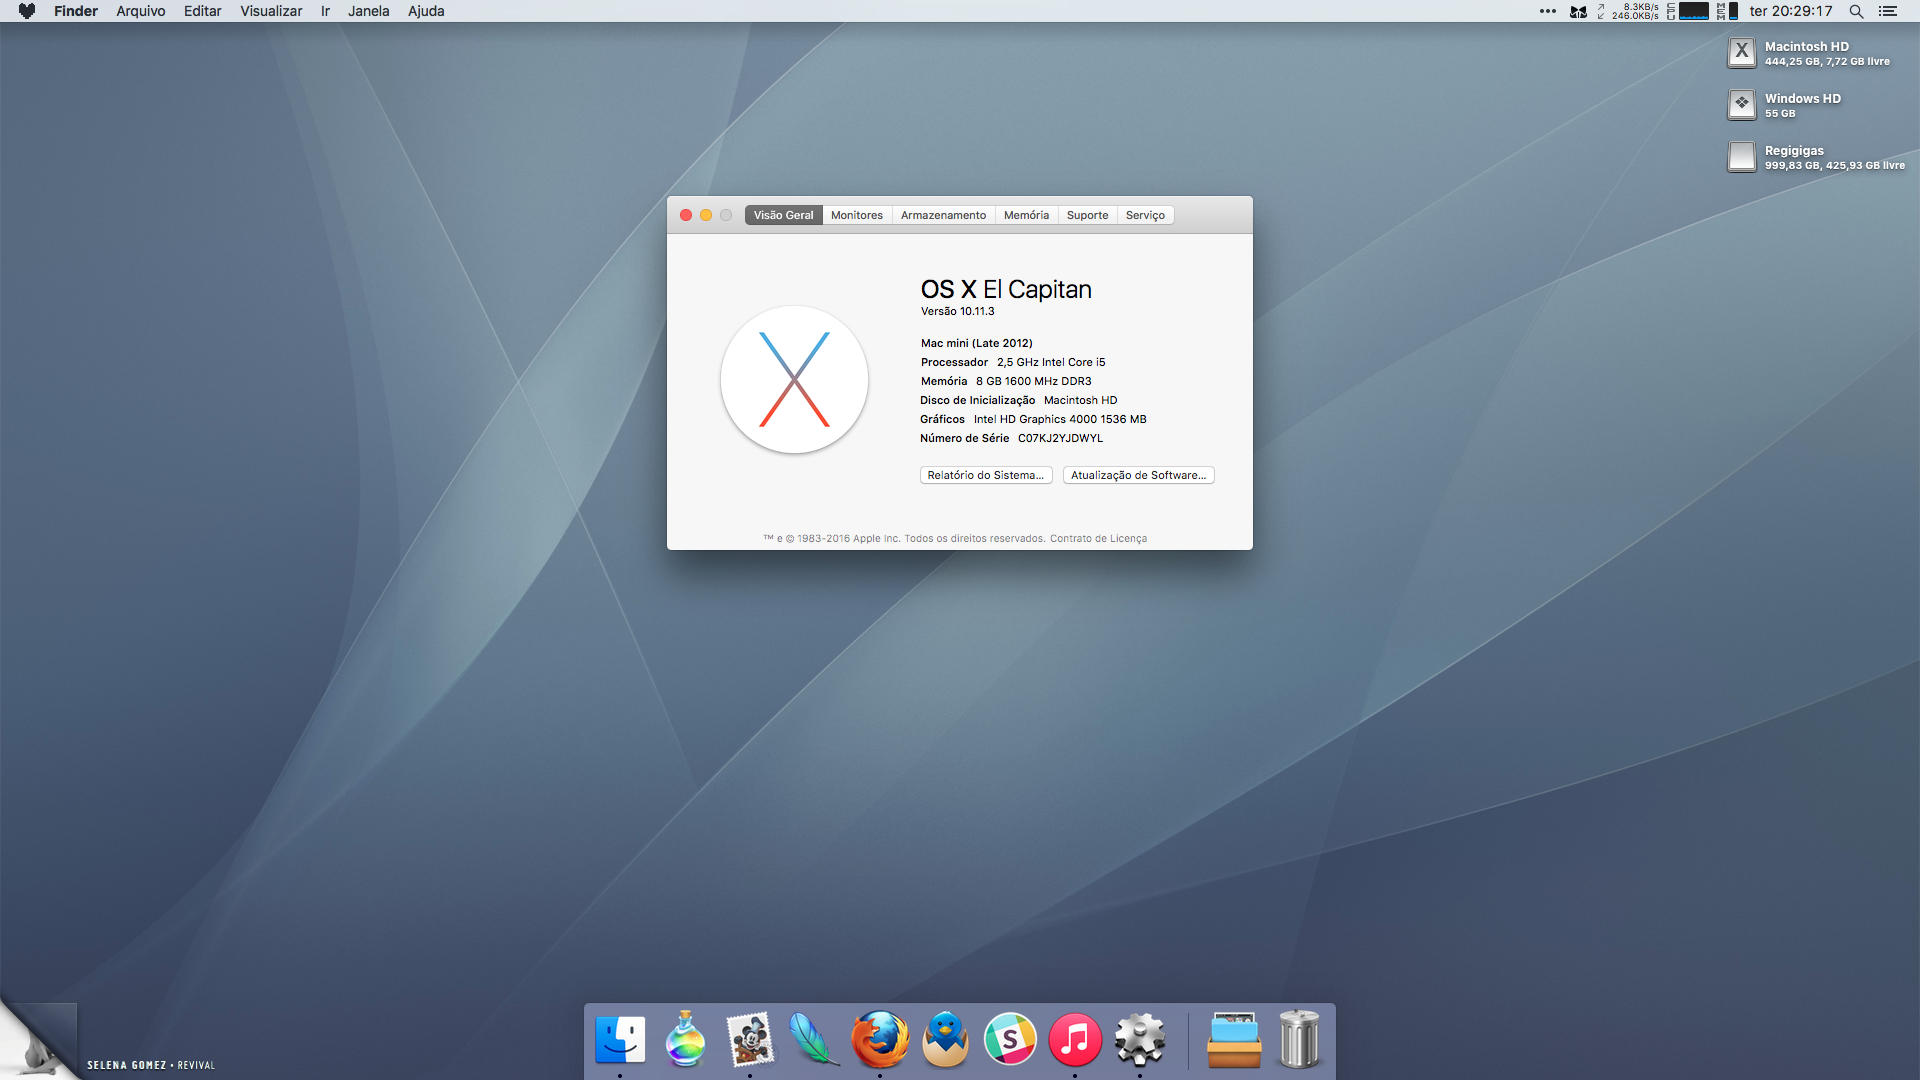
Task: Click Selena Gomez Revival track label
Action: [151, 1065]
